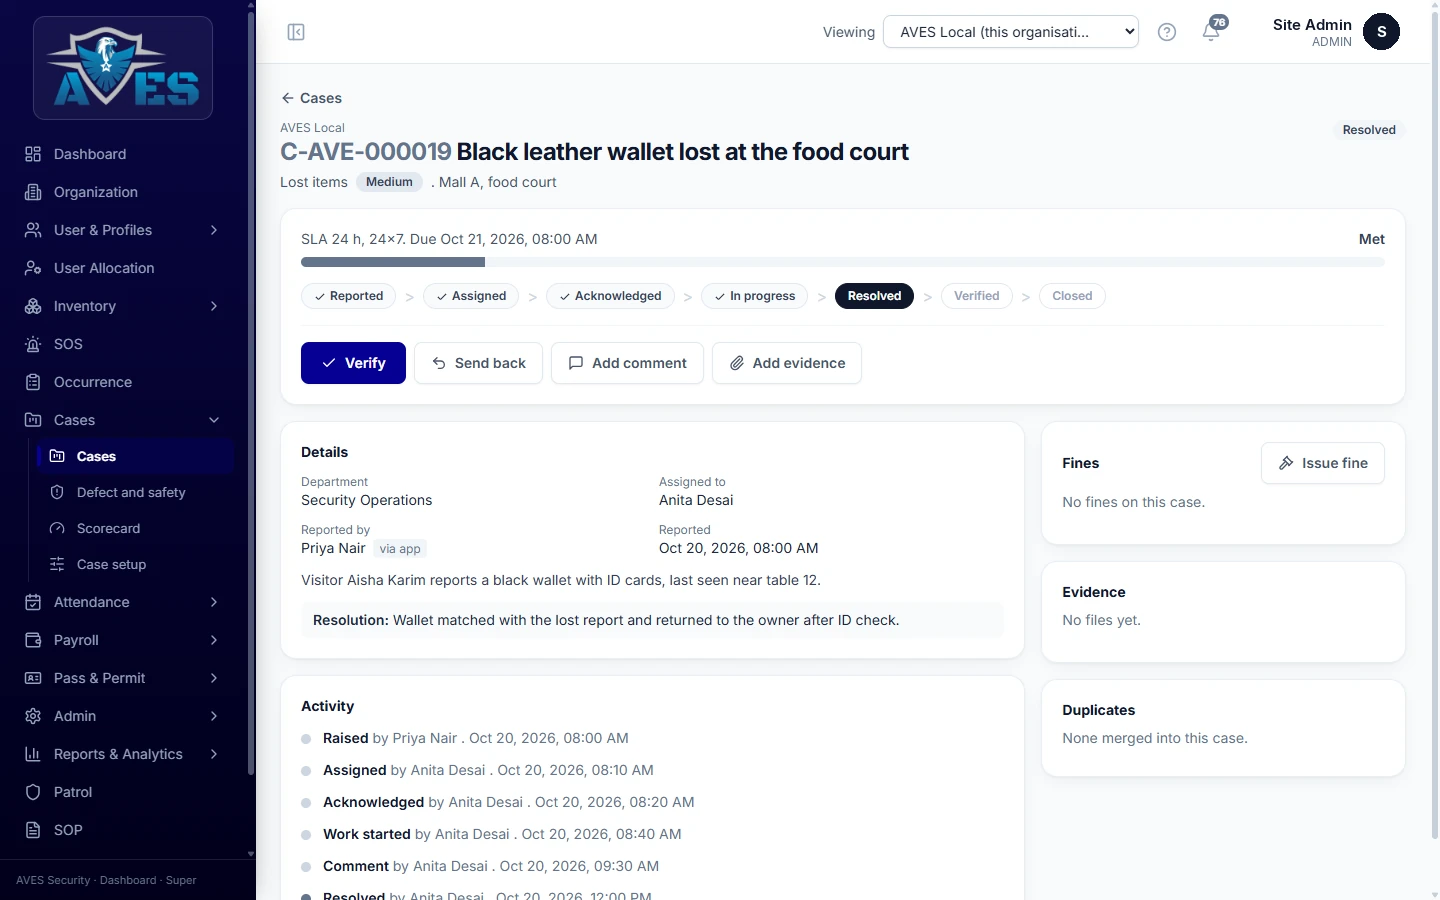Click the AVES logo in sidebar
Image resolution: width=1440 pixels, height=900 pixels.
(x=123, y=68)
